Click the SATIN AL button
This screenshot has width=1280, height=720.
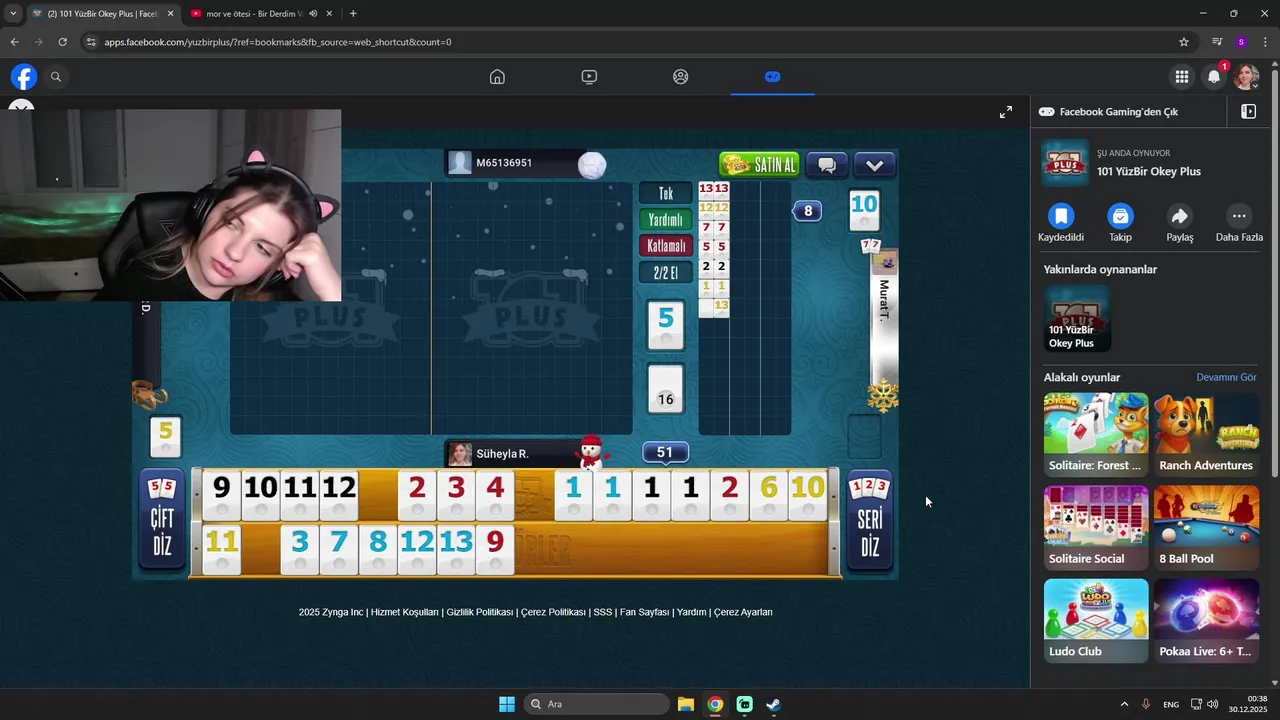coord(760,165)
